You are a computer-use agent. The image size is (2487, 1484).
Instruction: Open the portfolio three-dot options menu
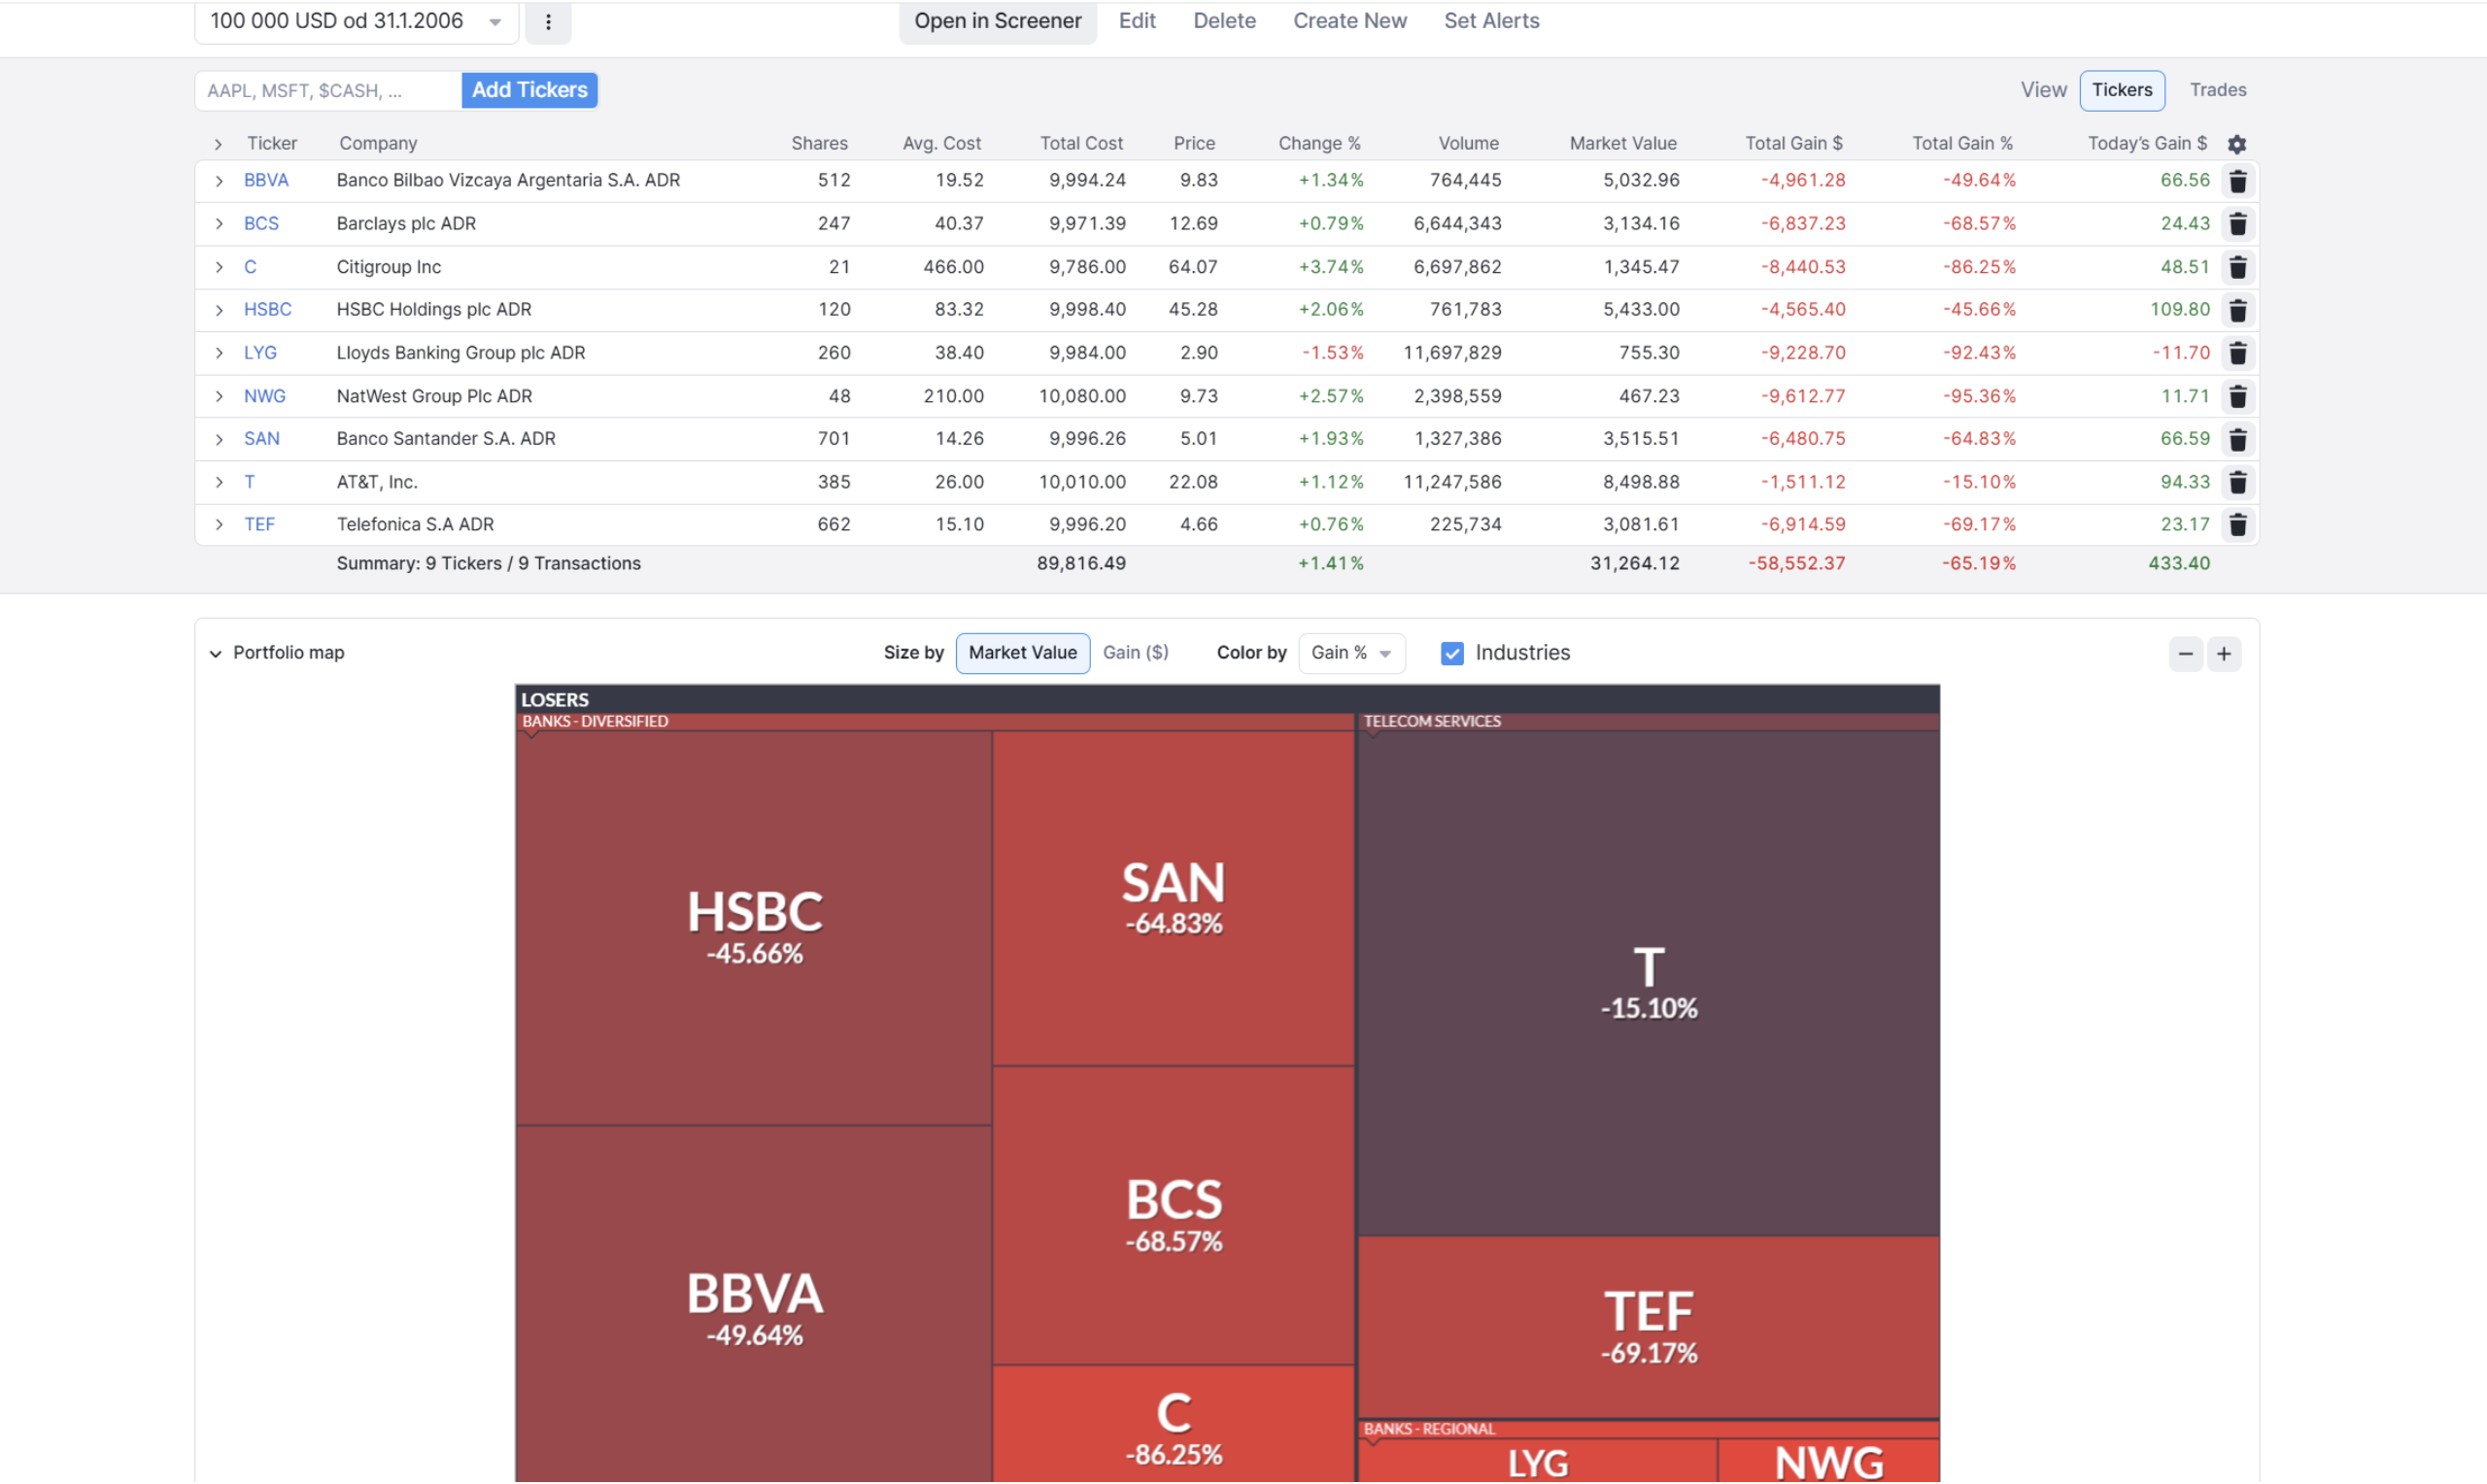548,22
